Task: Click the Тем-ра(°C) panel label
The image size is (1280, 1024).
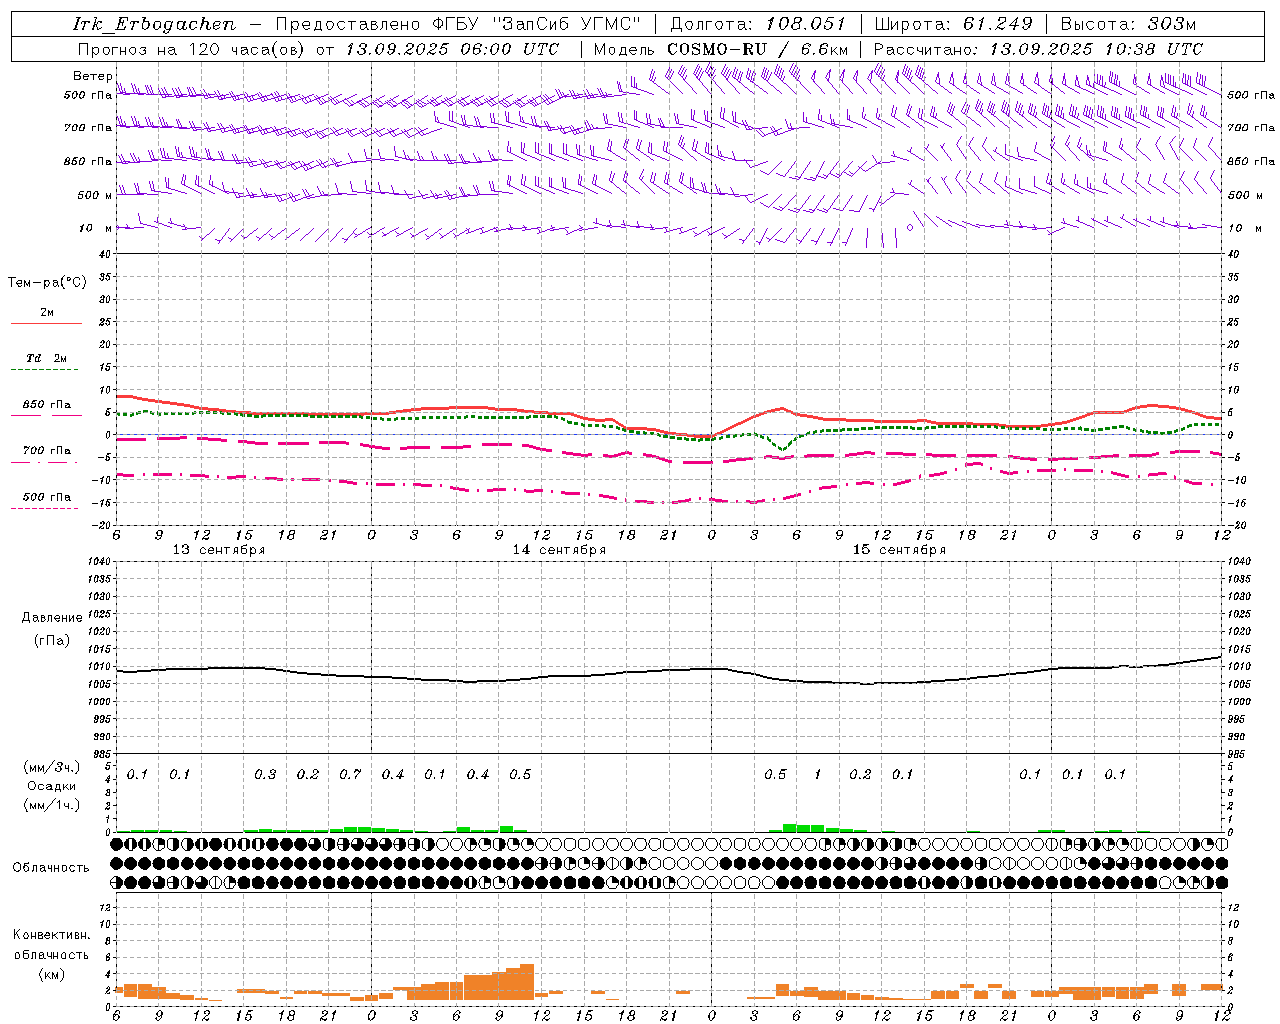Action: 47,283
